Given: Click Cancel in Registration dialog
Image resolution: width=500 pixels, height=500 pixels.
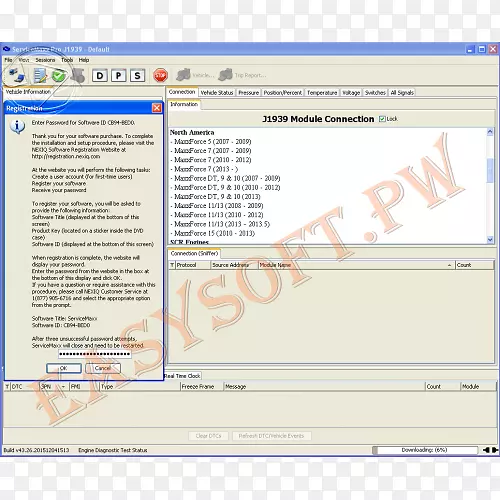Looking at the screenshot, I should pos(103,368).
